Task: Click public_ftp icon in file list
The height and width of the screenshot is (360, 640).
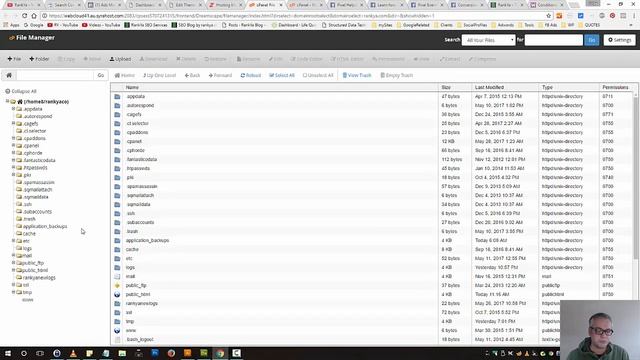Action: 117,285
